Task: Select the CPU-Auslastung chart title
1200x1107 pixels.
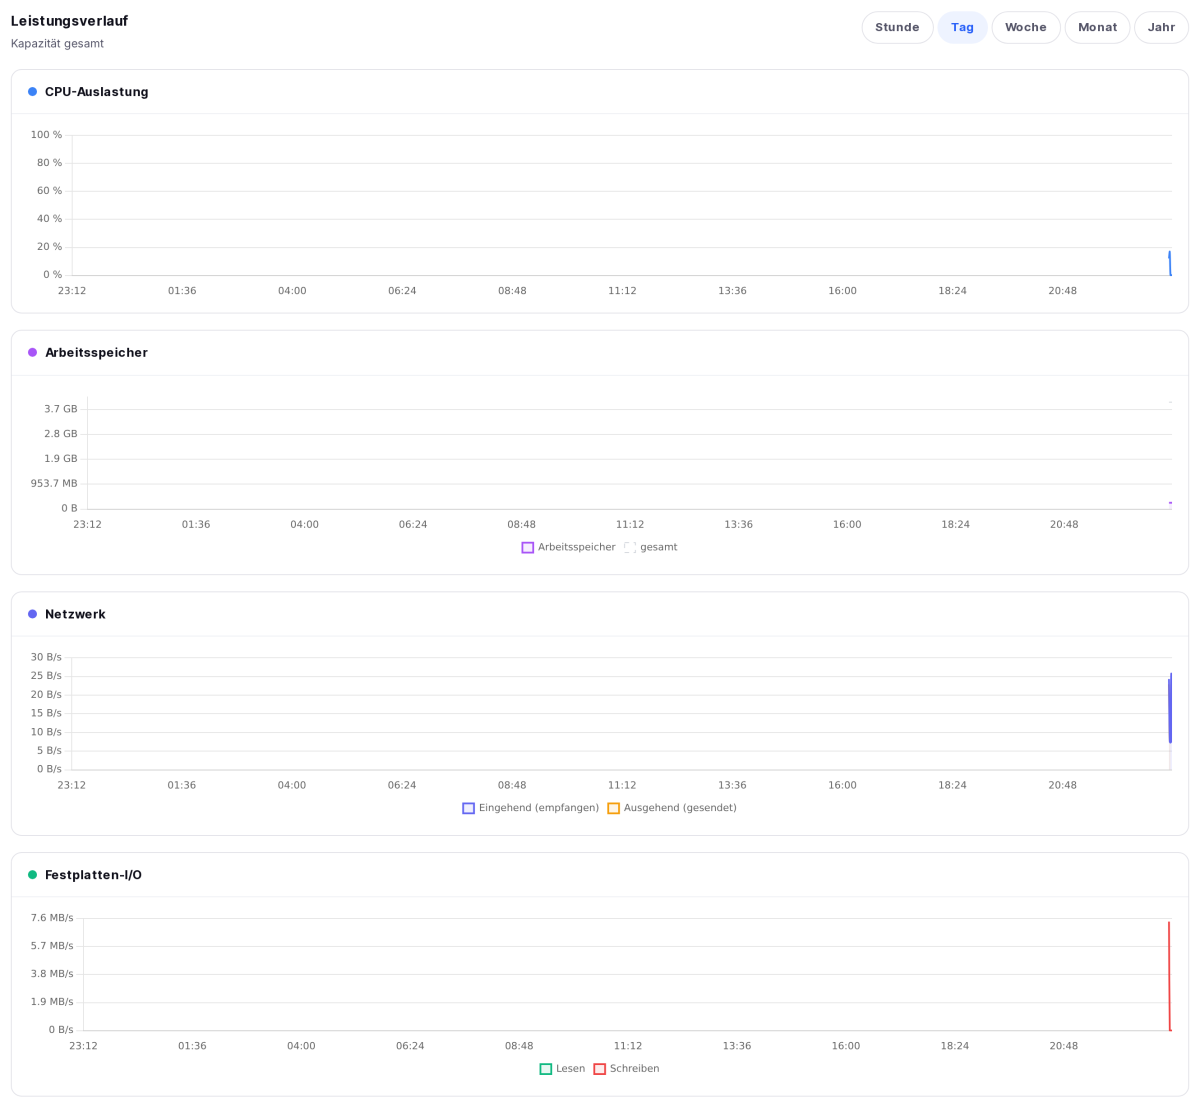Action: [96, 92]
